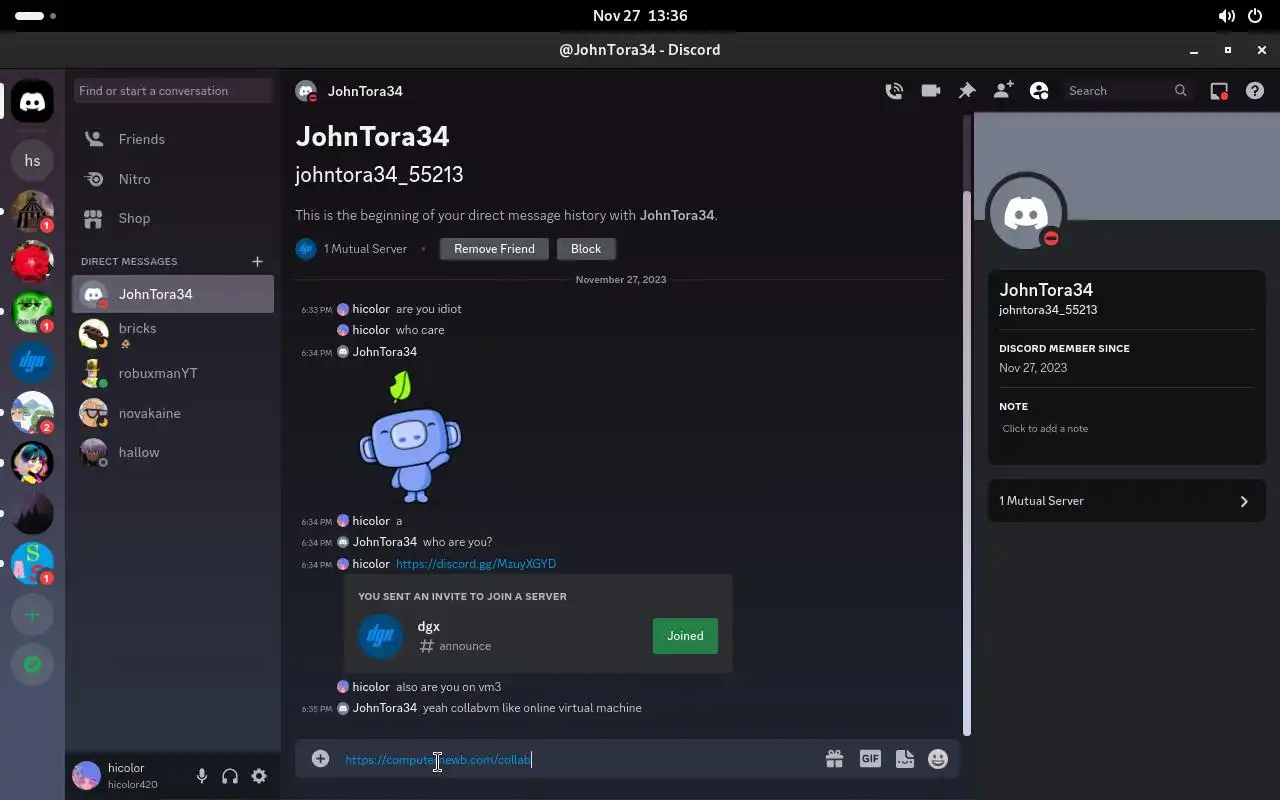Click the Block button
Viewport: 1280px width, 800px height.
pos(586,249)
